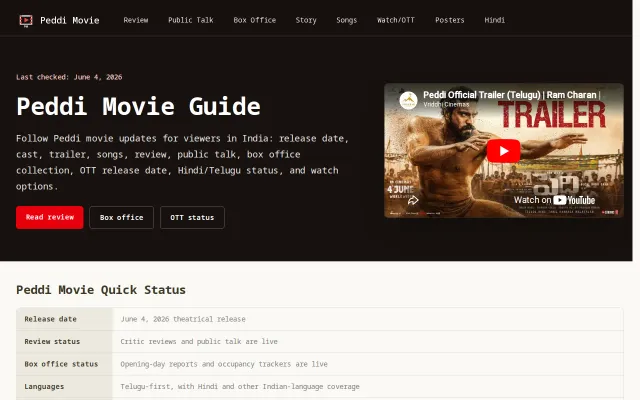Navigate to the Story section
Screen dimensions: 640x400
click(306, 20)
